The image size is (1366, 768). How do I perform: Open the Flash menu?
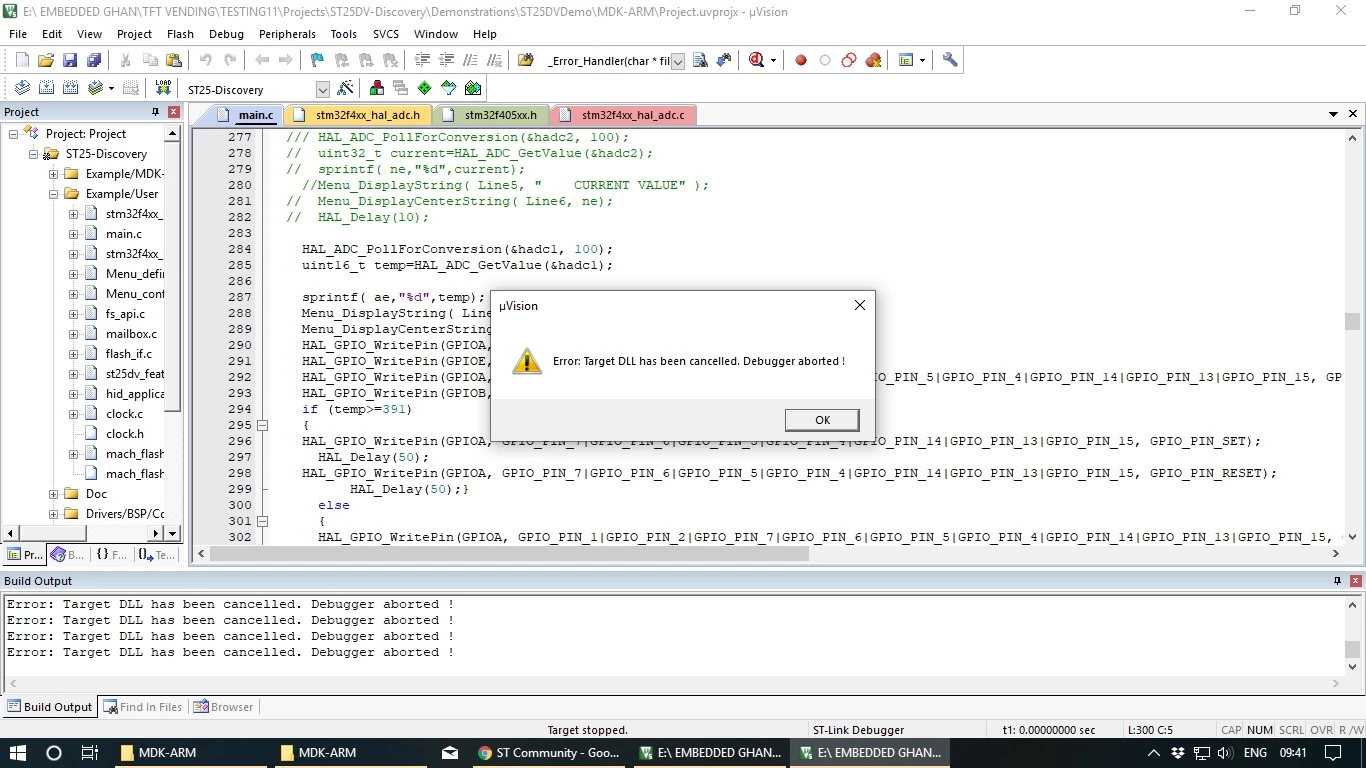coord(180,34)
